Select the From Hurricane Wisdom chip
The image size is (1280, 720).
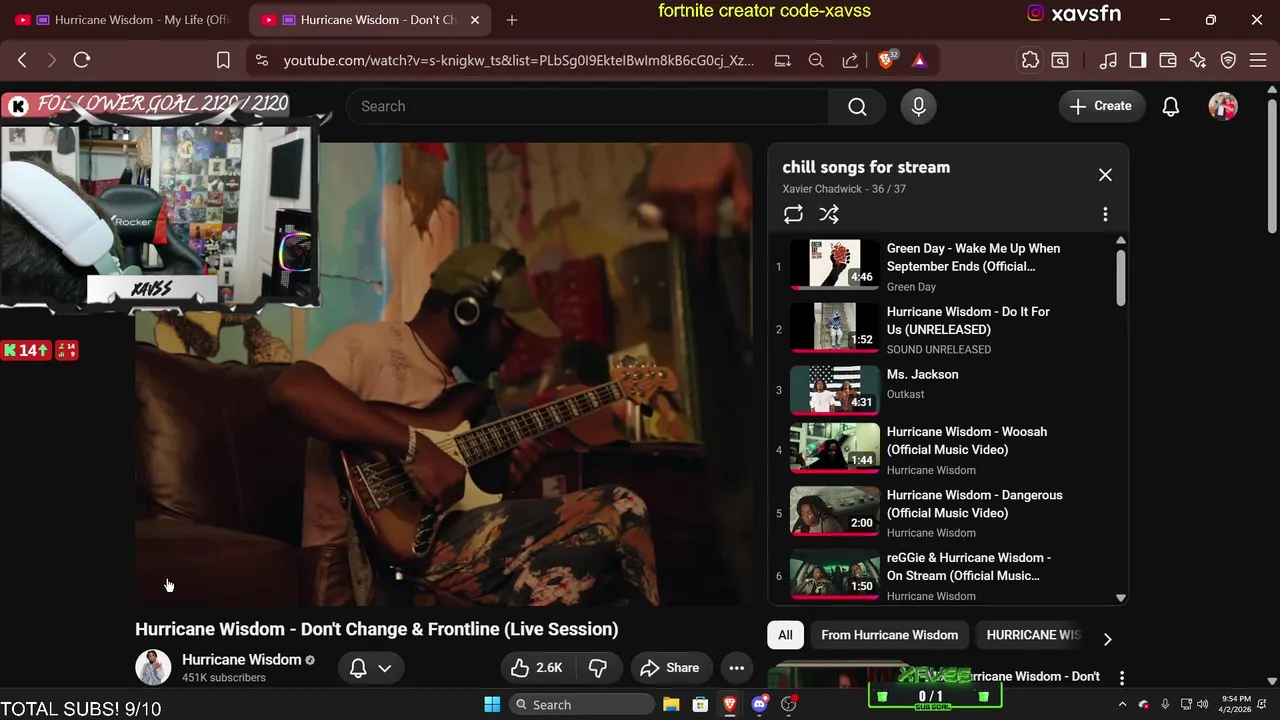pos(889,635)
